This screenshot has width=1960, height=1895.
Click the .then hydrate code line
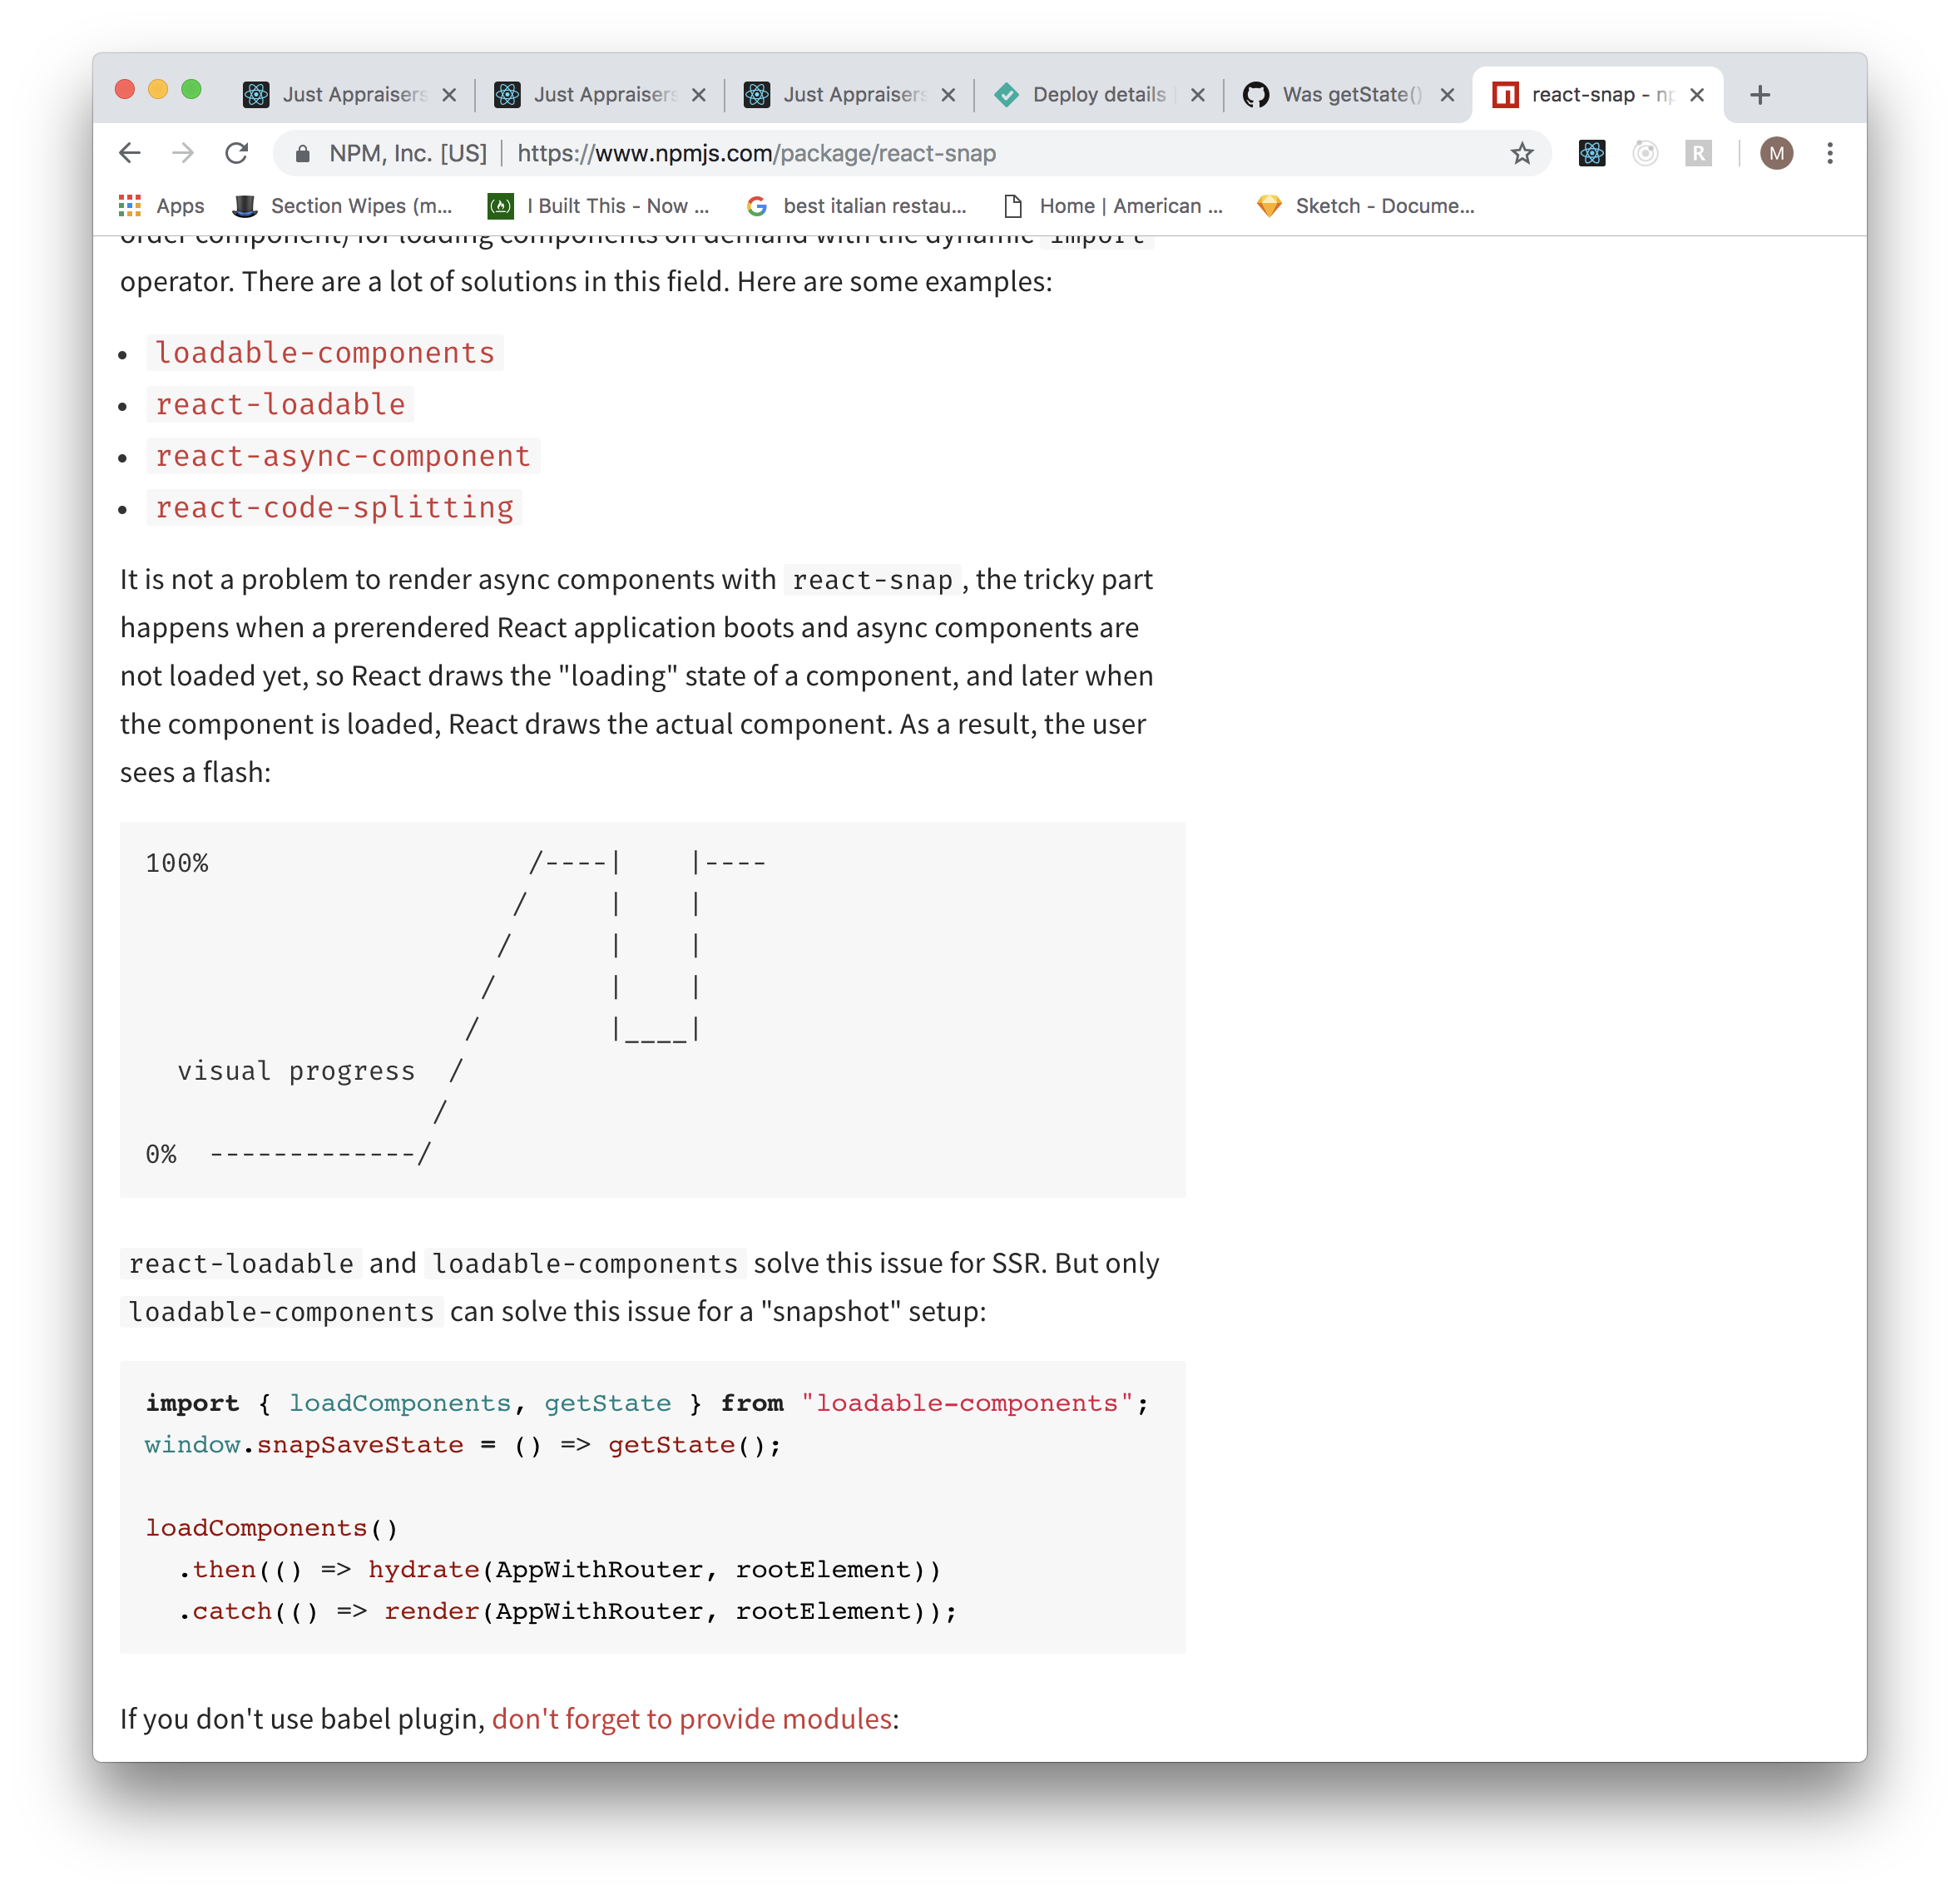(x=560, y=1570)
